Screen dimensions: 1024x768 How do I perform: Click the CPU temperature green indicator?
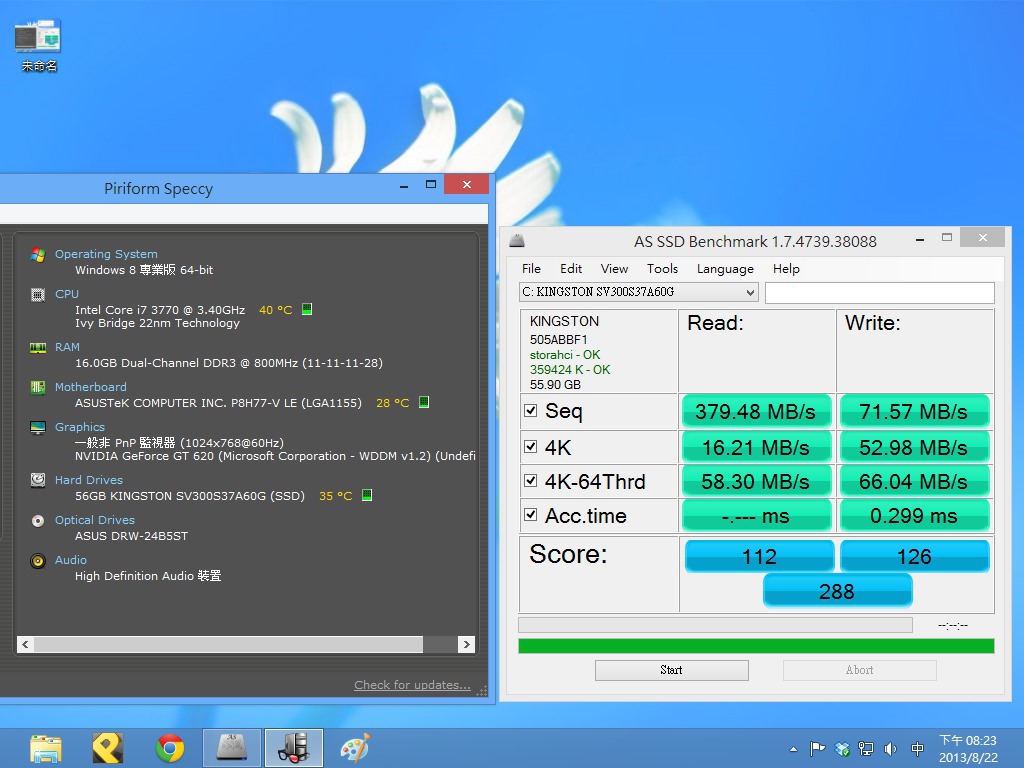[x=307, y=309]
